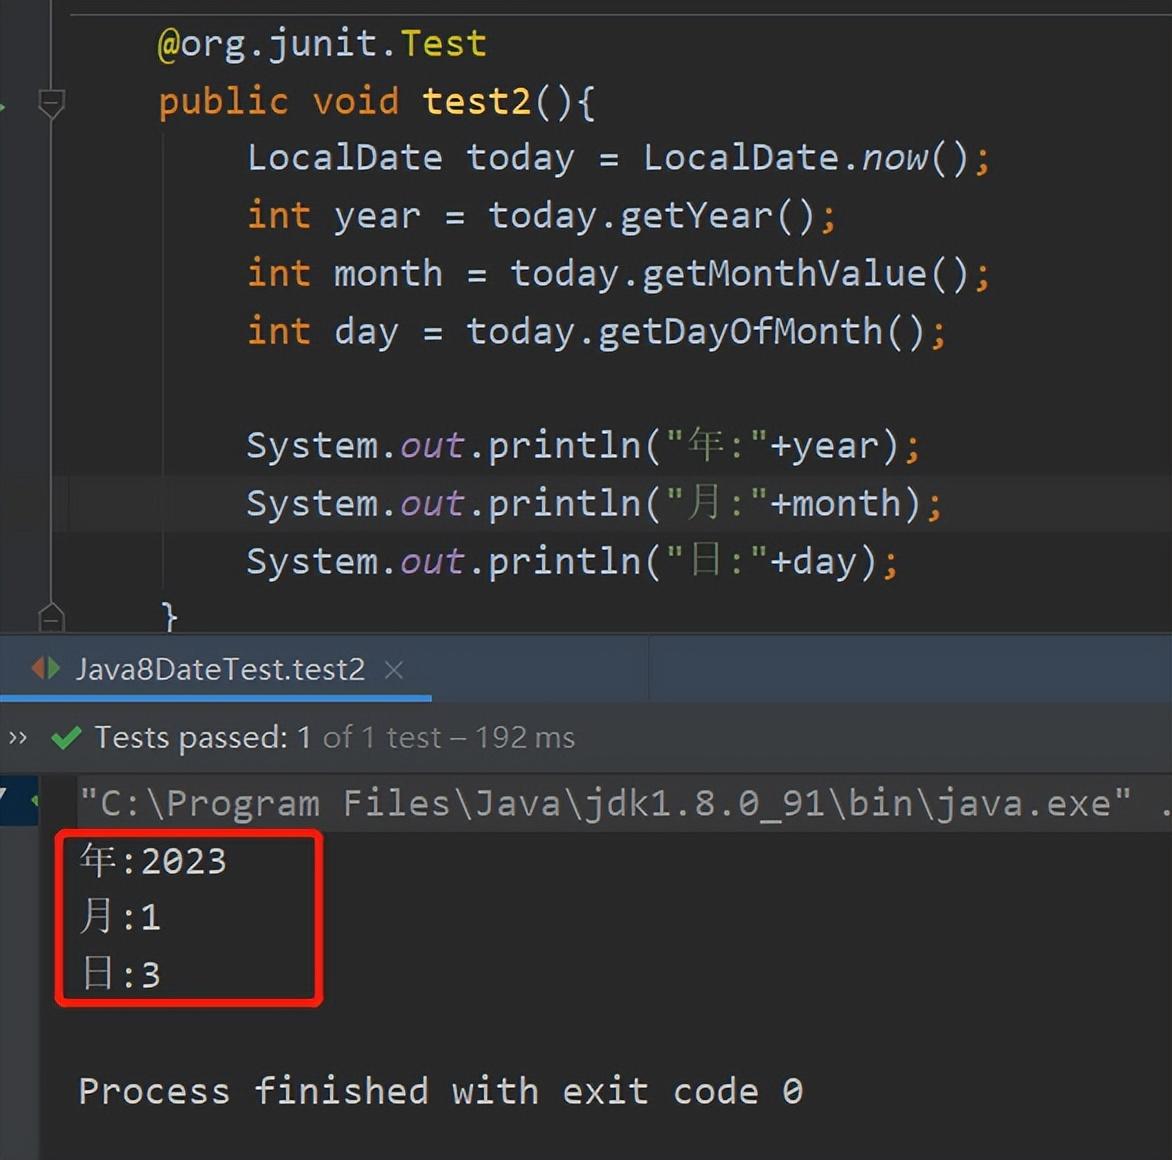Click 'Process finished with exit code 0'
Screen dimensions: 1172x1160
coord(441,1091)
